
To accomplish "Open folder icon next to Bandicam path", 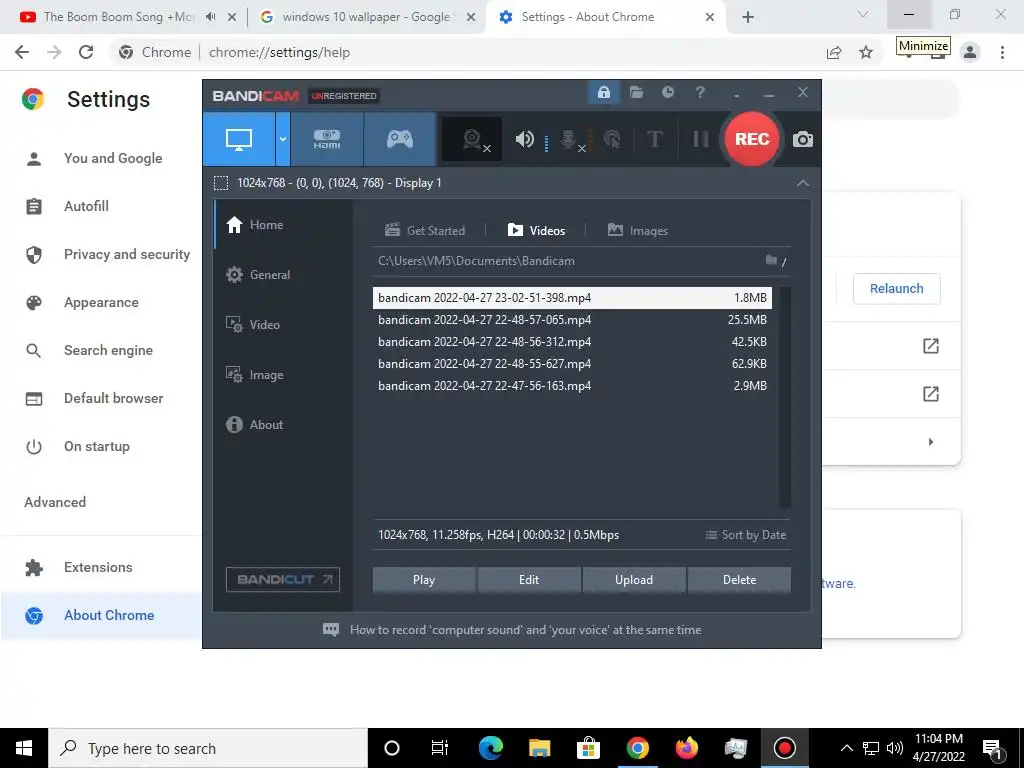I will pyautogui.click(x=771, y=261).
